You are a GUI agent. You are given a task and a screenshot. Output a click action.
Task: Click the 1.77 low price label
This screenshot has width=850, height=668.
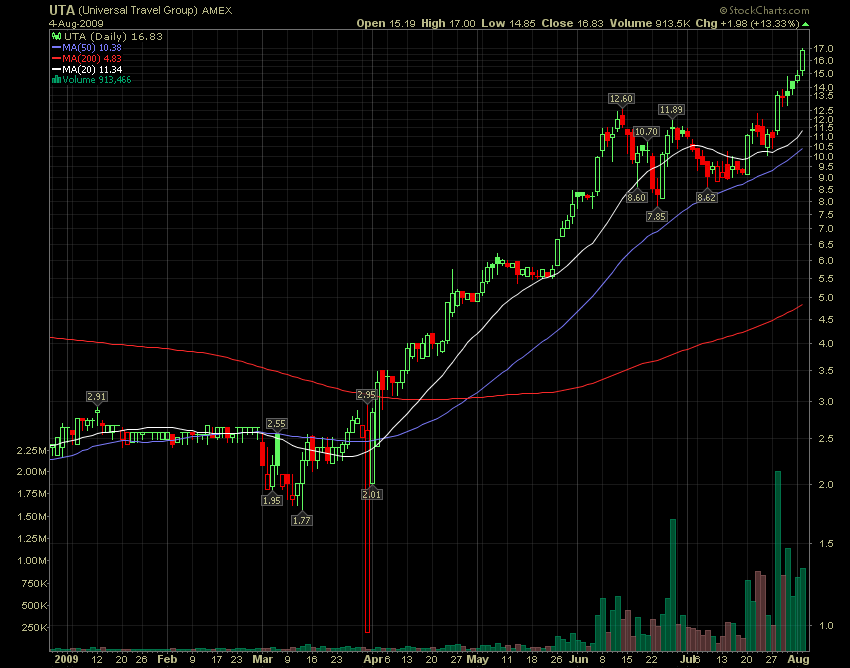(x=301, y=520)
